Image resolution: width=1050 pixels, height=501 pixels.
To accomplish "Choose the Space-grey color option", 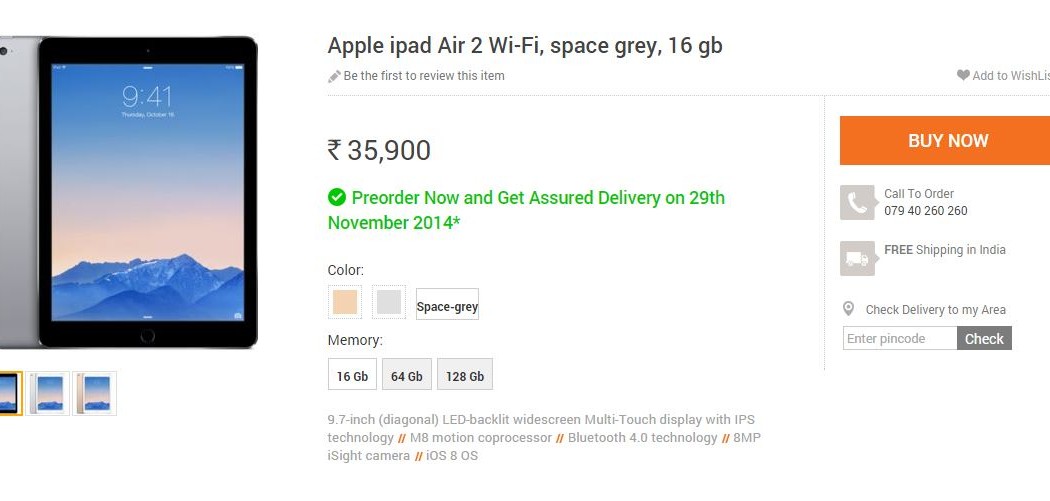I will click(x=447, y=304).
